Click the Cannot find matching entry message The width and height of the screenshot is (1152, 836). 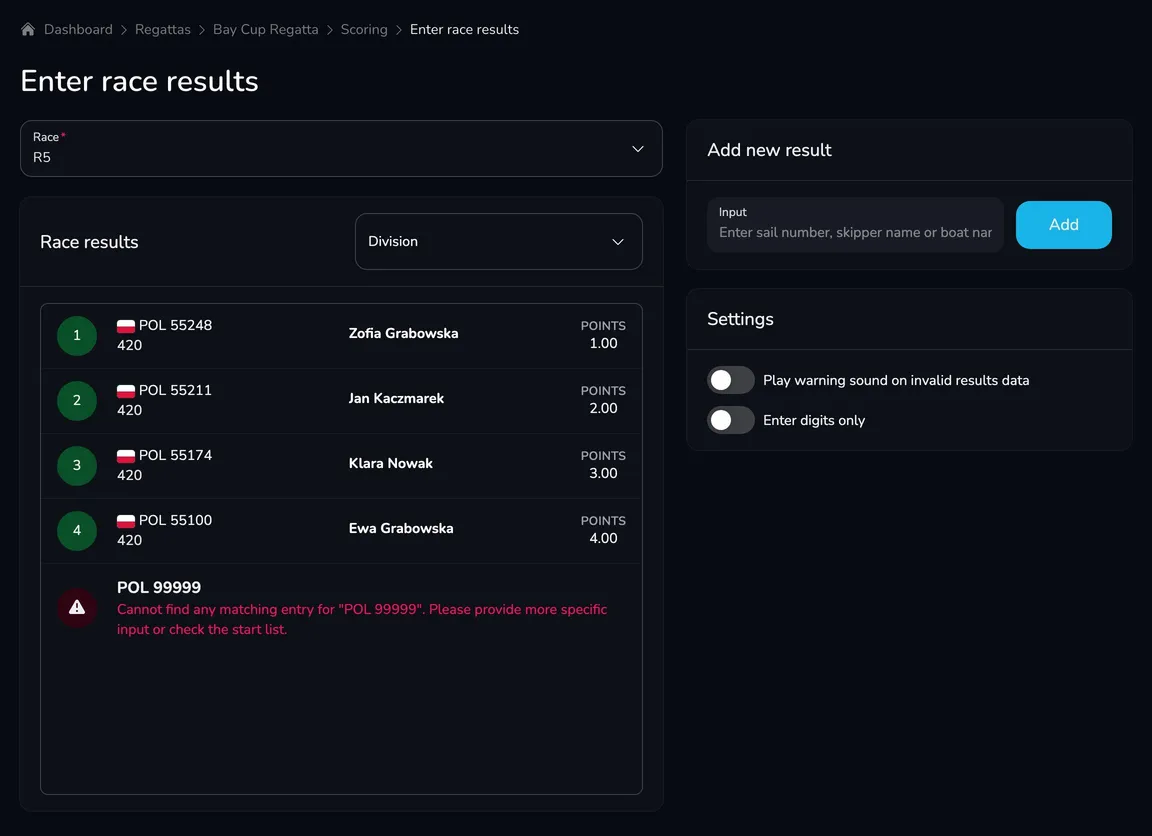coord(361,619)
